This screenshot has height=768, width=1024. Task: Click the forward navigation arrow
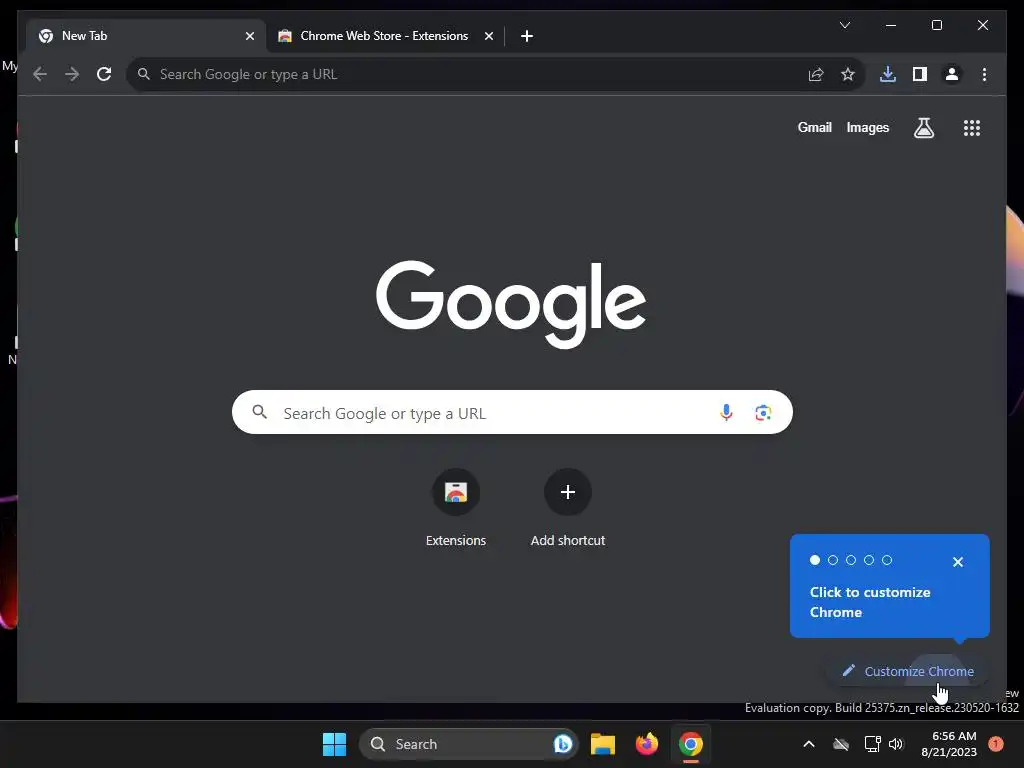click(x=72, y=74)
